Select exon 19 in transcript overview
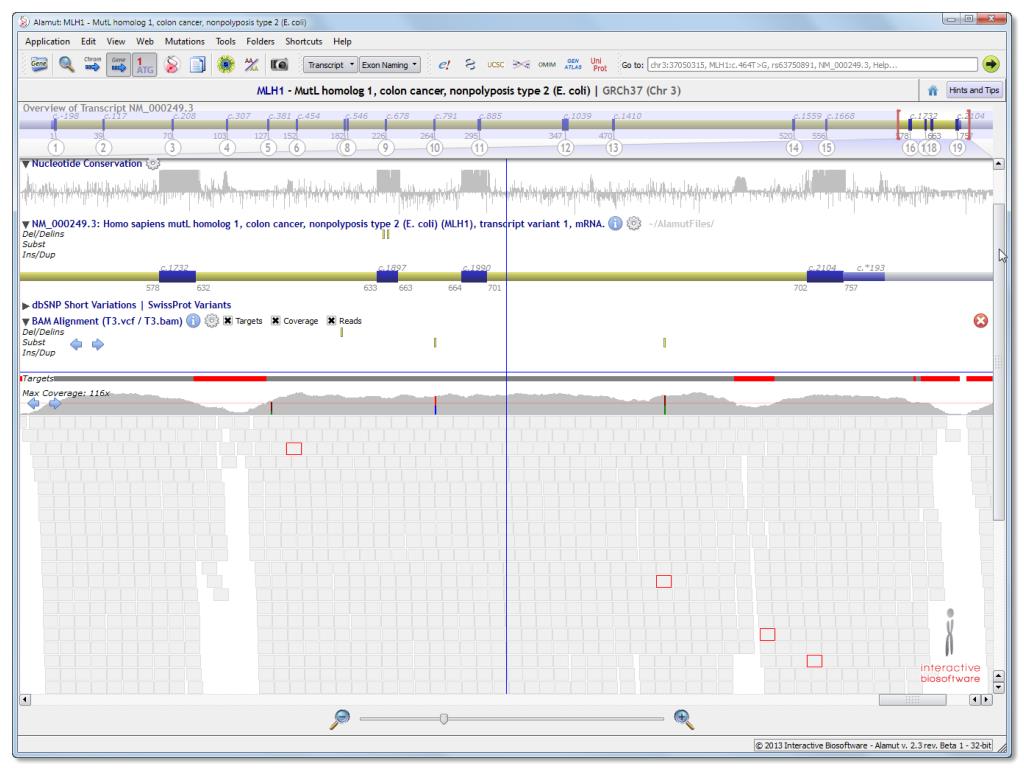 point(957,148)
